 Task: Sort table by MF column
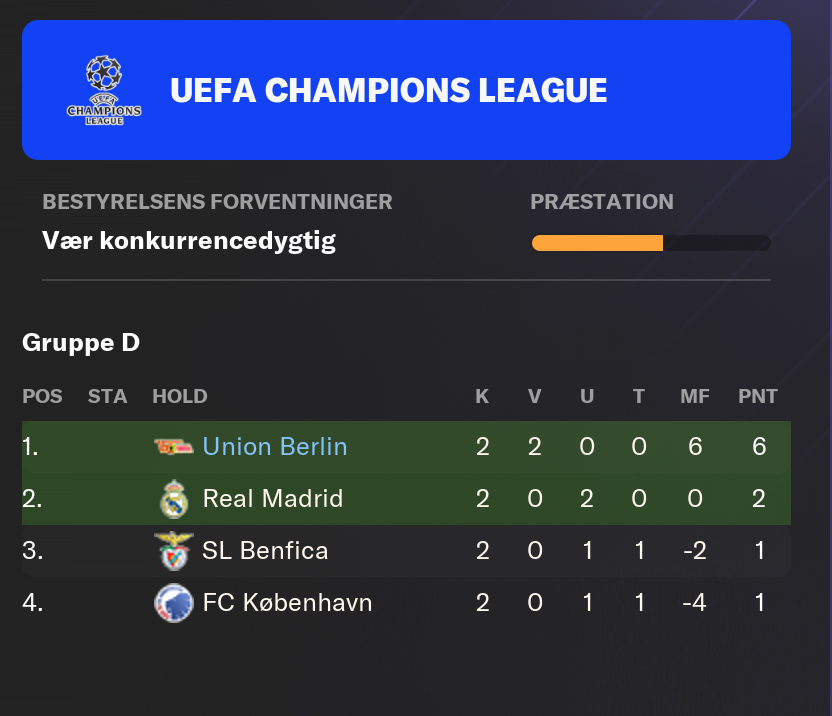[x=695, y=396]
